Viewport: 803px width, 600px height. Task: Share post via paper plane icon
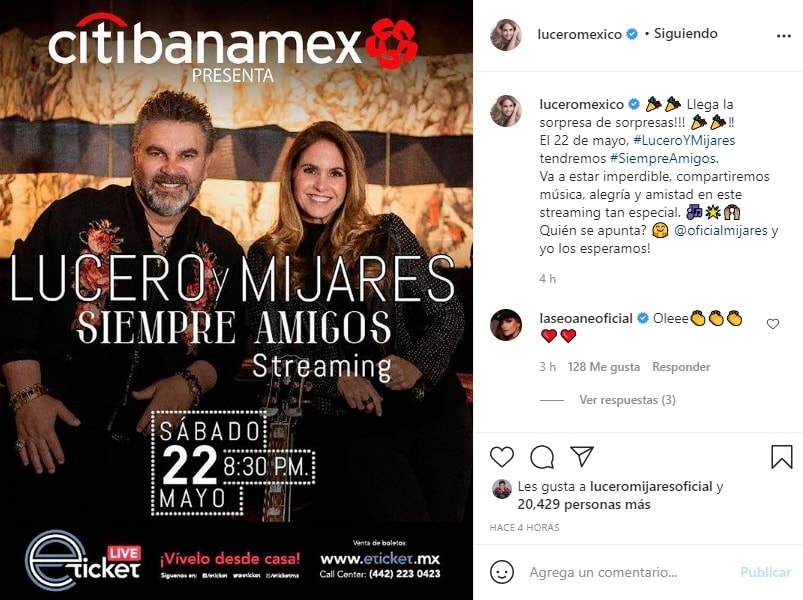pos(582,456)
